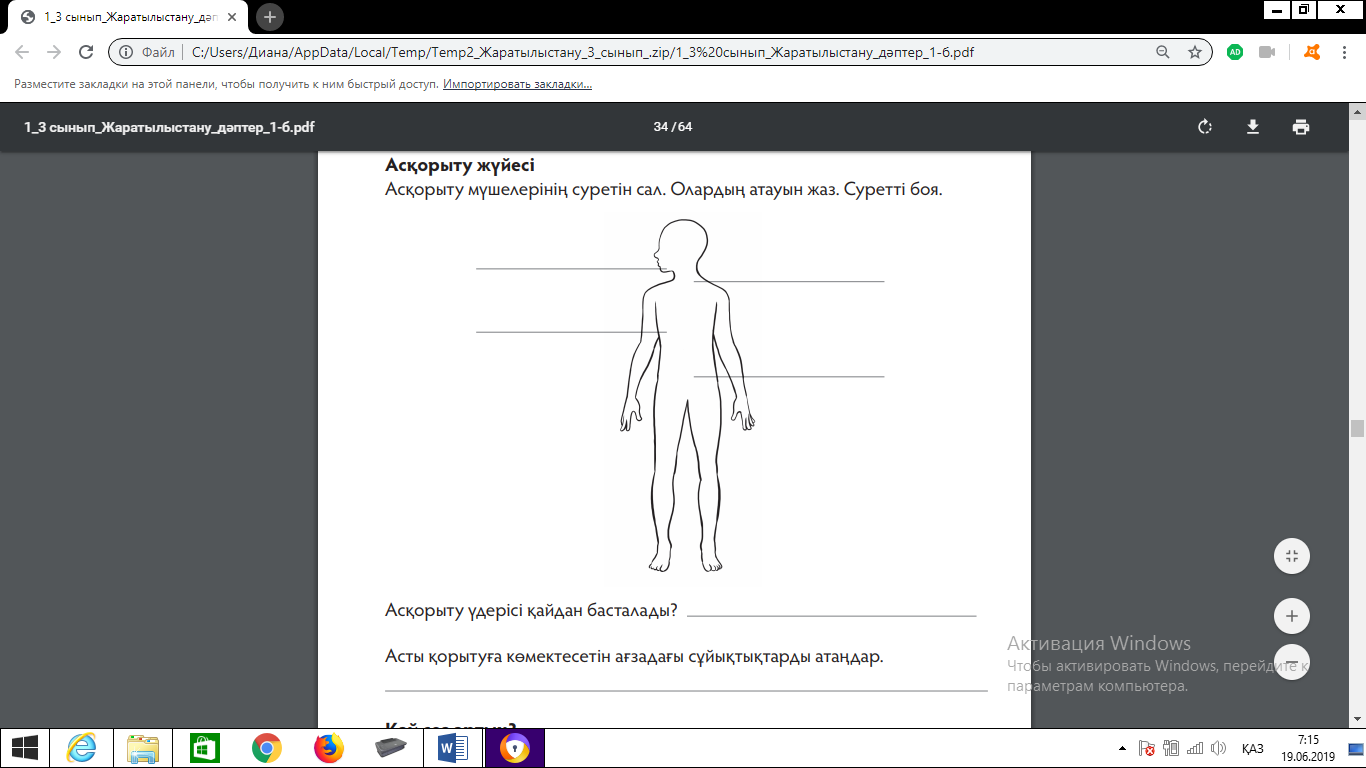This screenshot has width=1366, height=768.
Task: Open the network signal tray icon
Action: tap(1195, 749)
